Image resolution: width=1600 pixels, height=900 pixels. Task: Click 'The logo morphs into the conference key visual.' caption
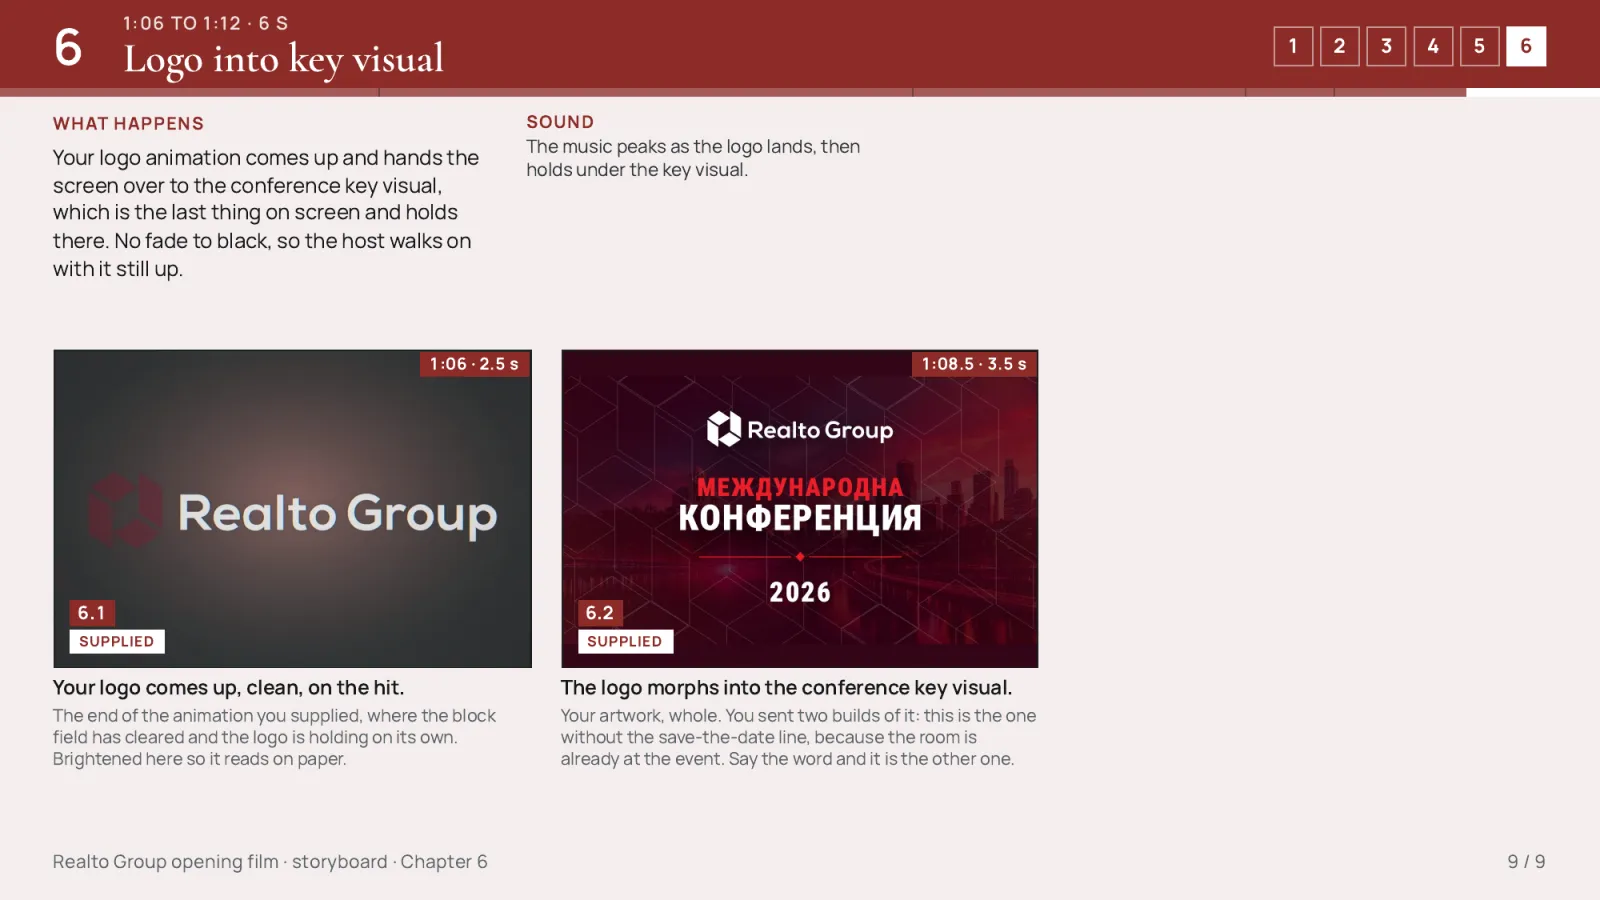(786, 687)
